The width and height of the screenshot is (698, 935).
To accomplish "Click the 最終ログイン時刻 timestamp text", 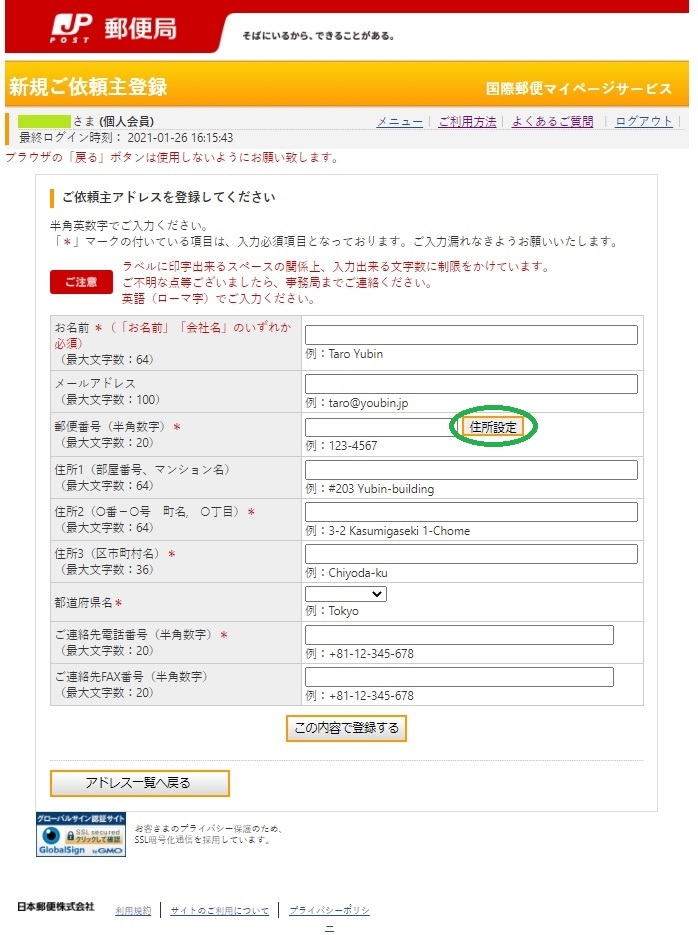I will [126, 138].
